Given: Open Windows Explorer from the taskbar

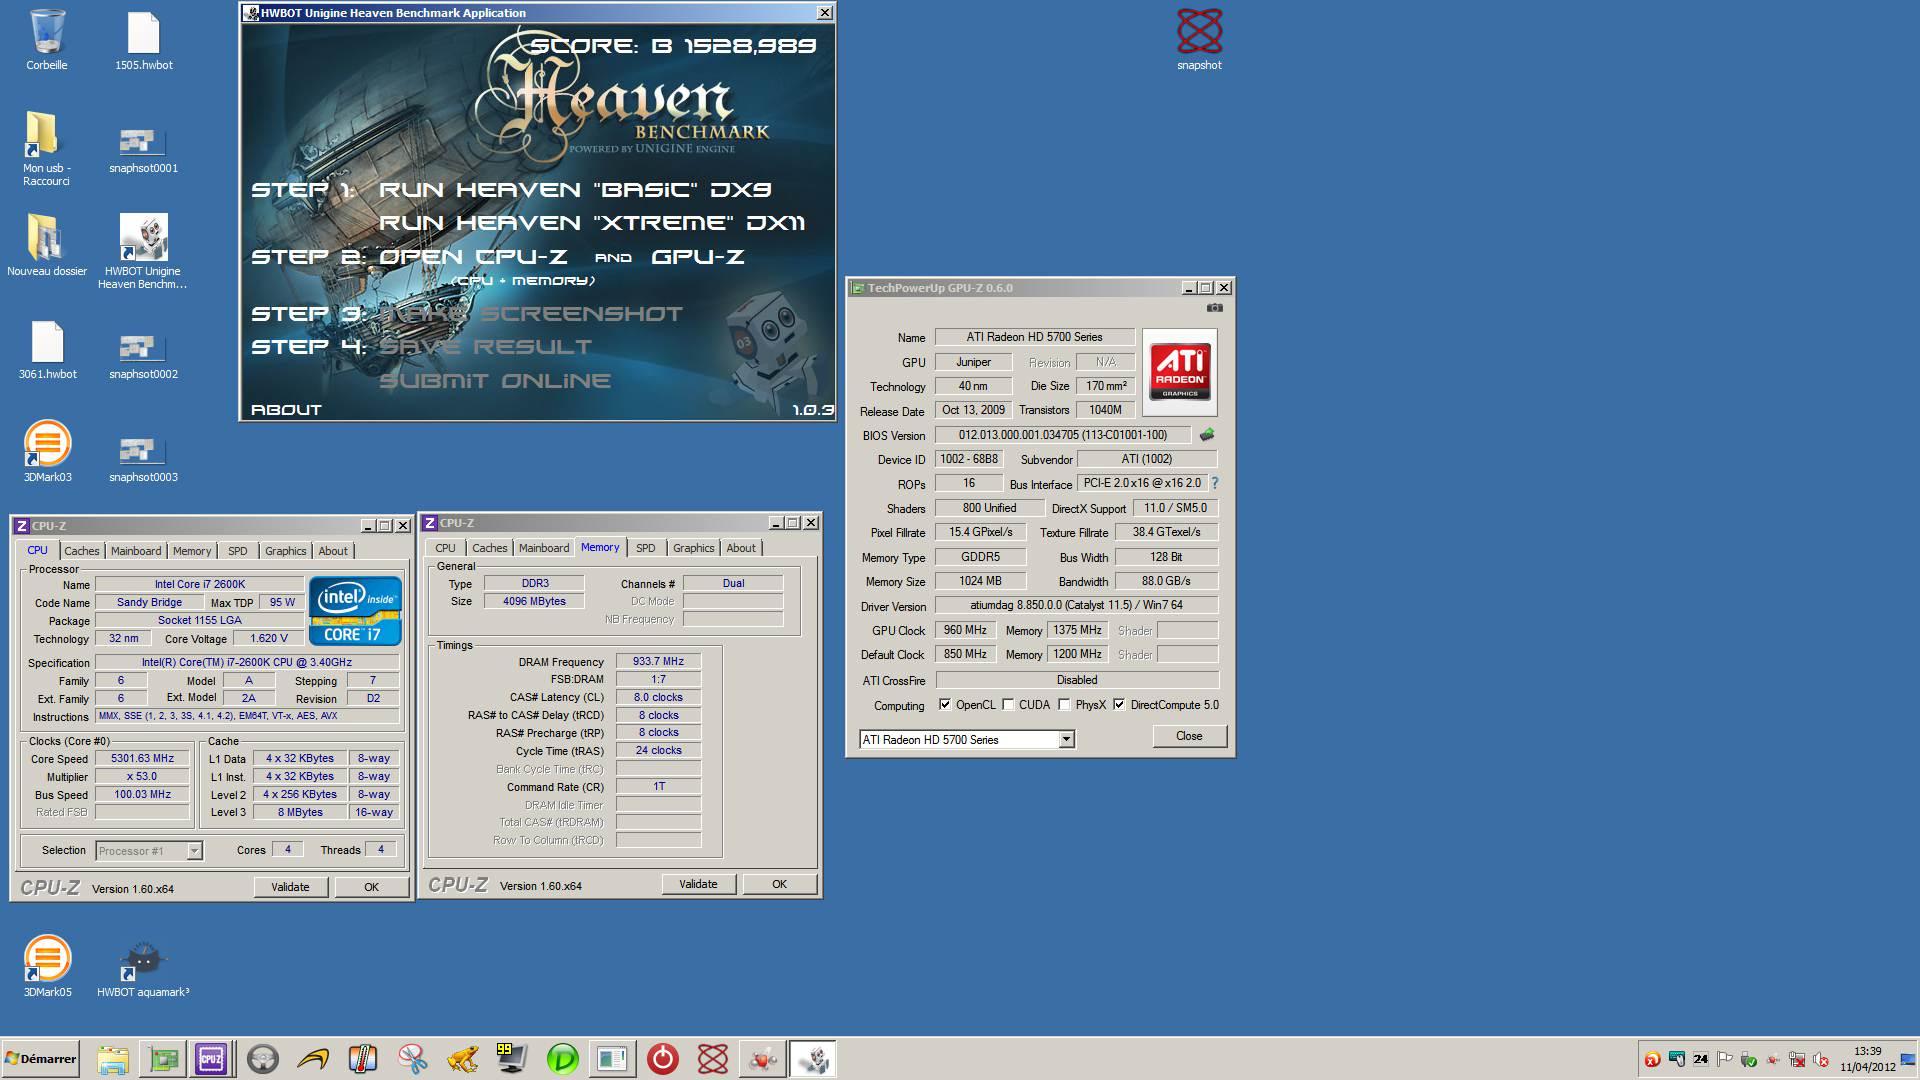Looking at the screenshot, I should [113, 1059].
